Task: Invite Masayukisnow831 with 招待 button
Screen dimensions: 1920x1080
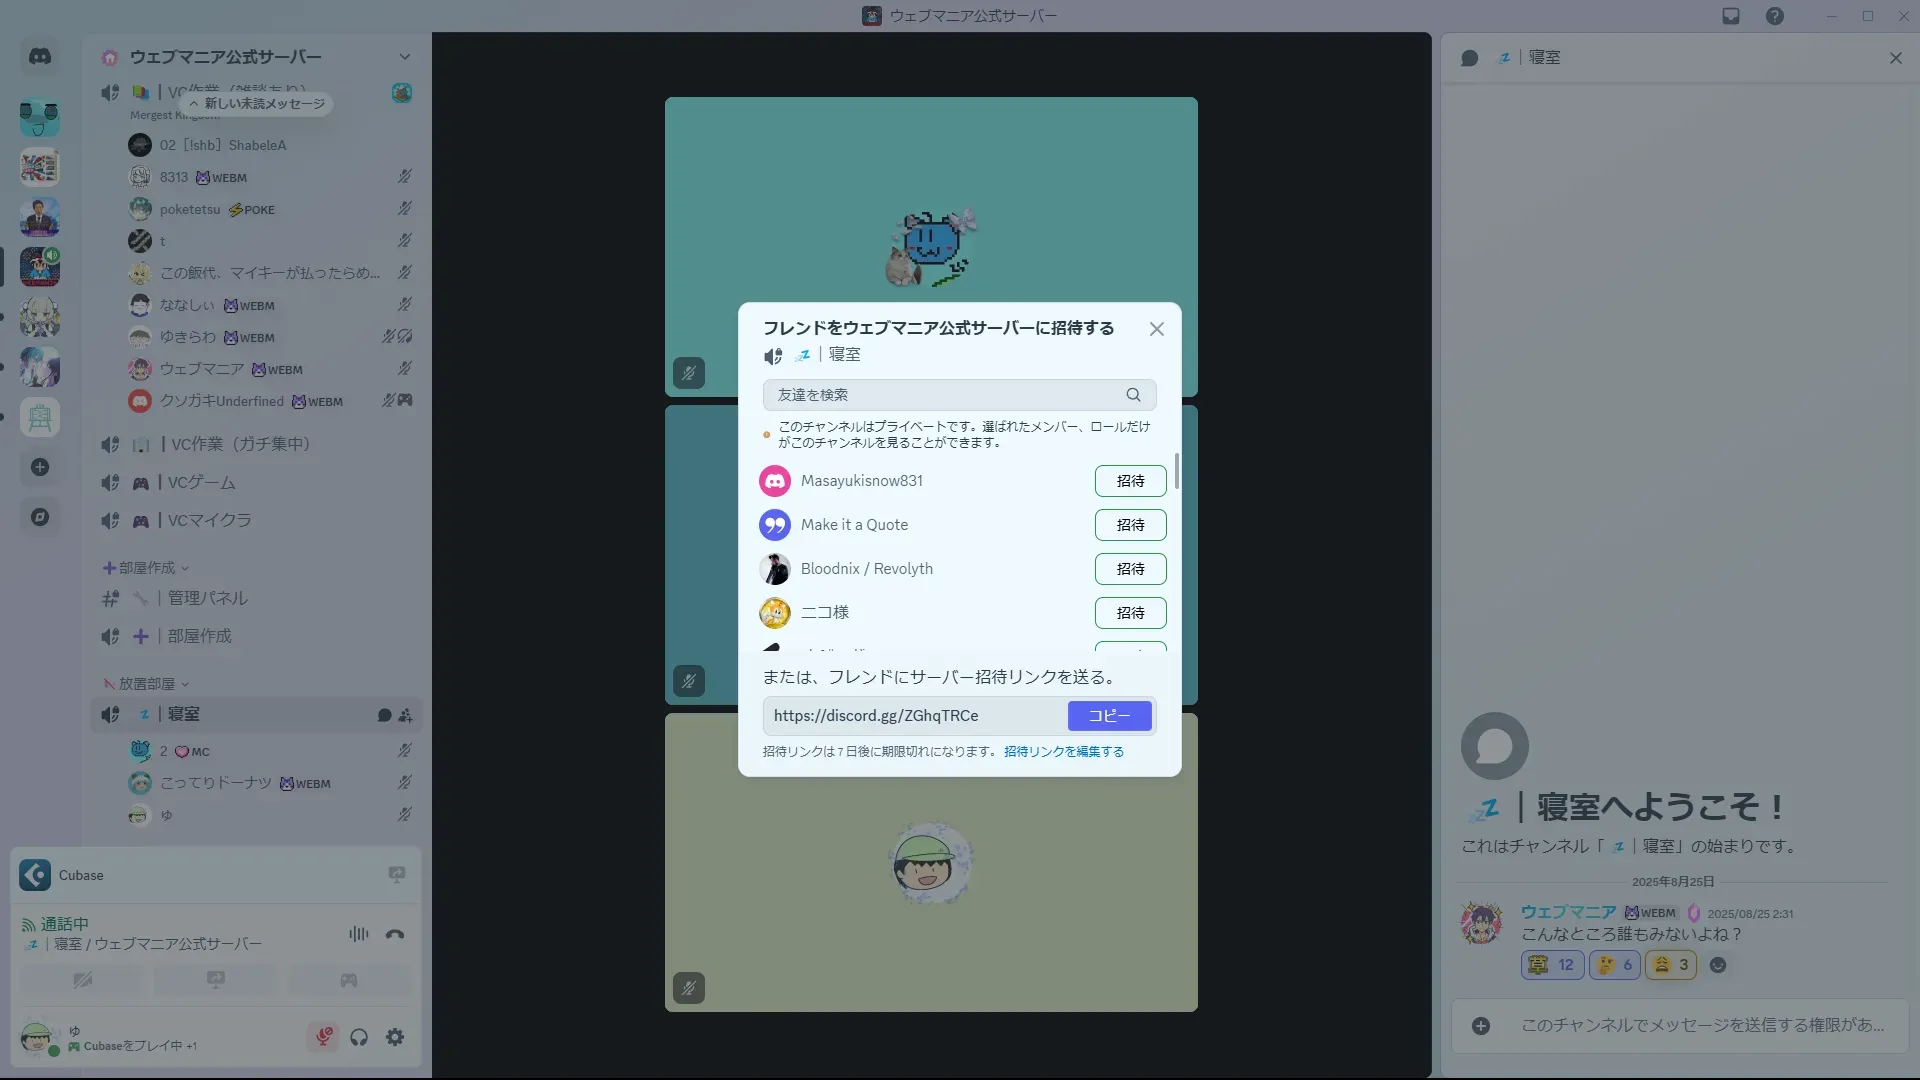Action: 1130,481
